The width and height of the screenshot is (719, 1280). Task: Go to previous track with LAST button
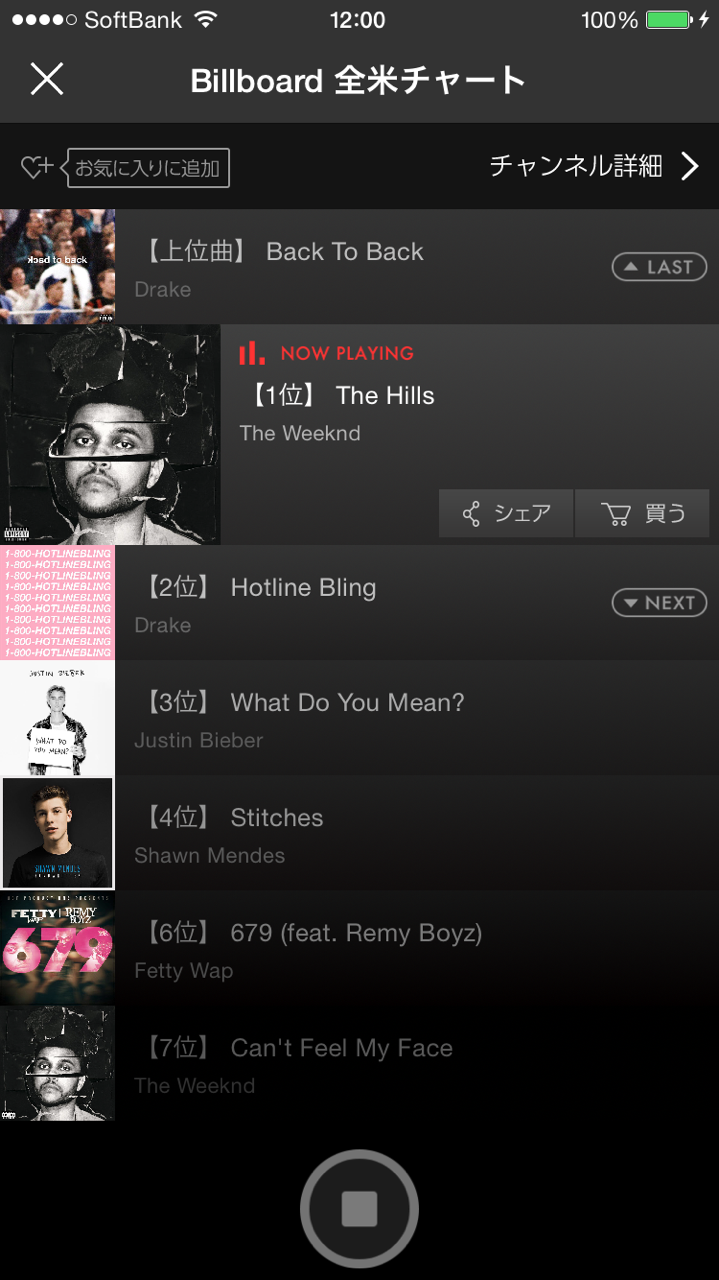659,267
